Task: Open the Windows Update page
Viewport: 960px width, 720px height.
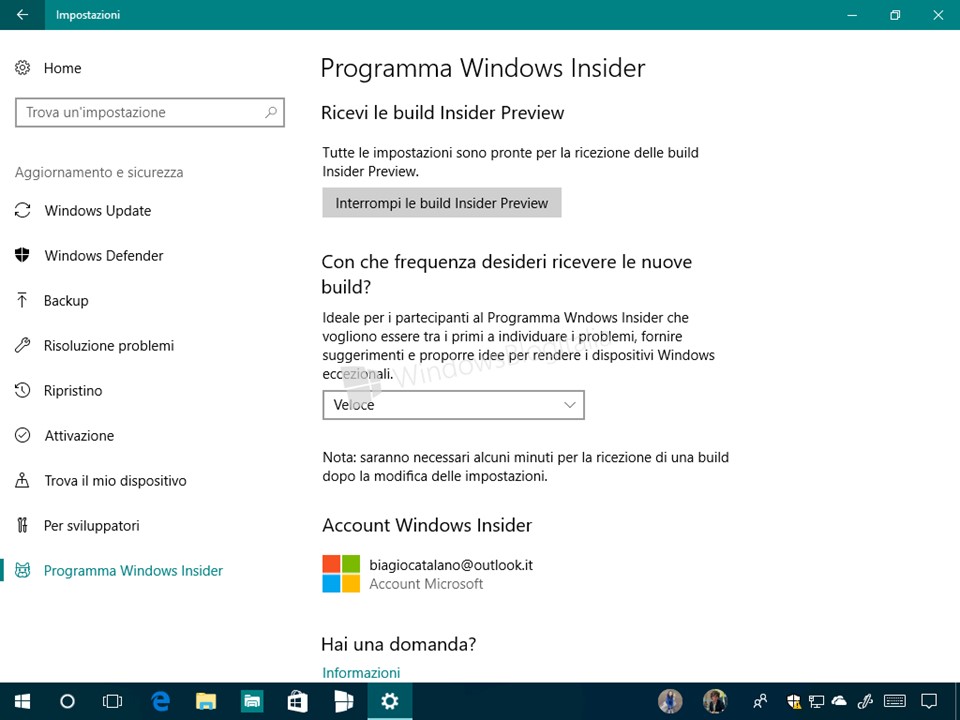Action: click(97, 211)
